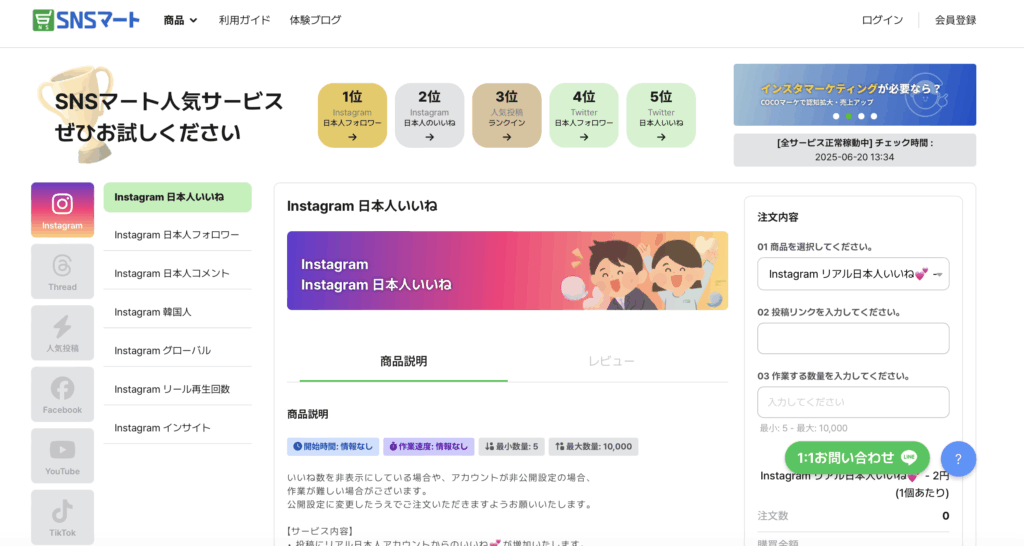Focus the 投稿リンク input field
This screenshot has height=546, width=1024.
[x=853, y=338]
